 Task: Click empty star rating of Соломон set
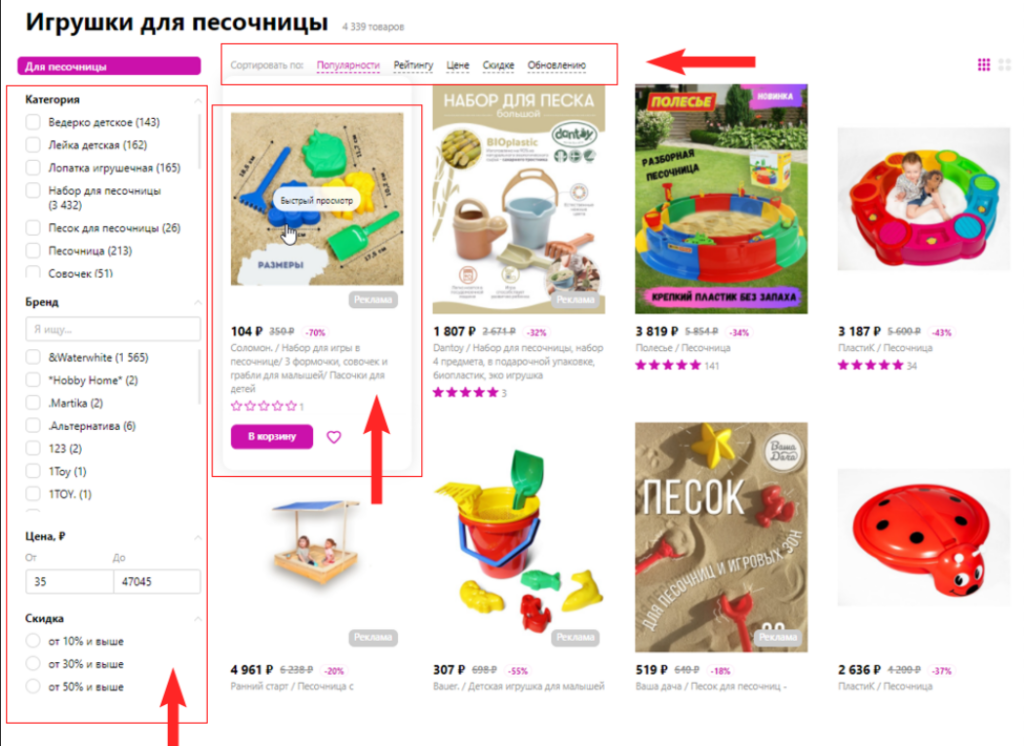[x=263, y=406]
